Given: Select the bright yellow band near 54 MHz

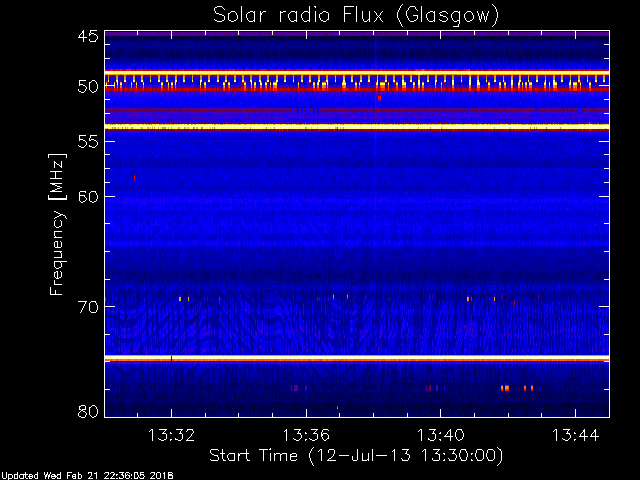Looking at the screenshot, I should 356,127.
